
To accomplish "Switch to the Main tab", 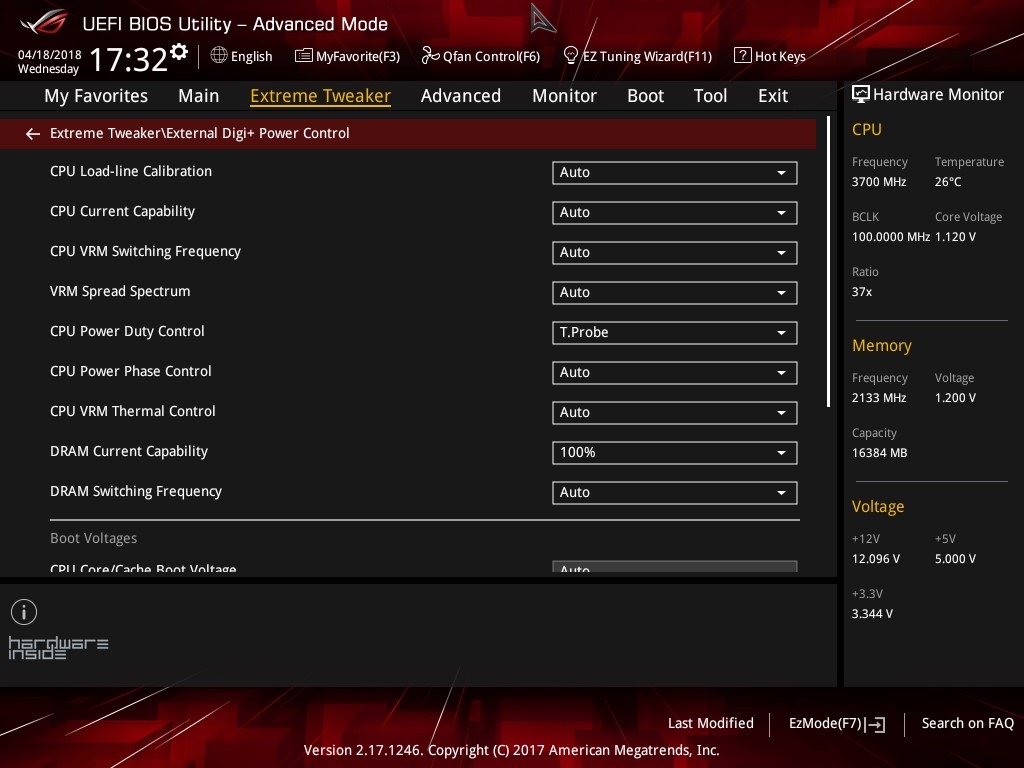I will point(199,96).
